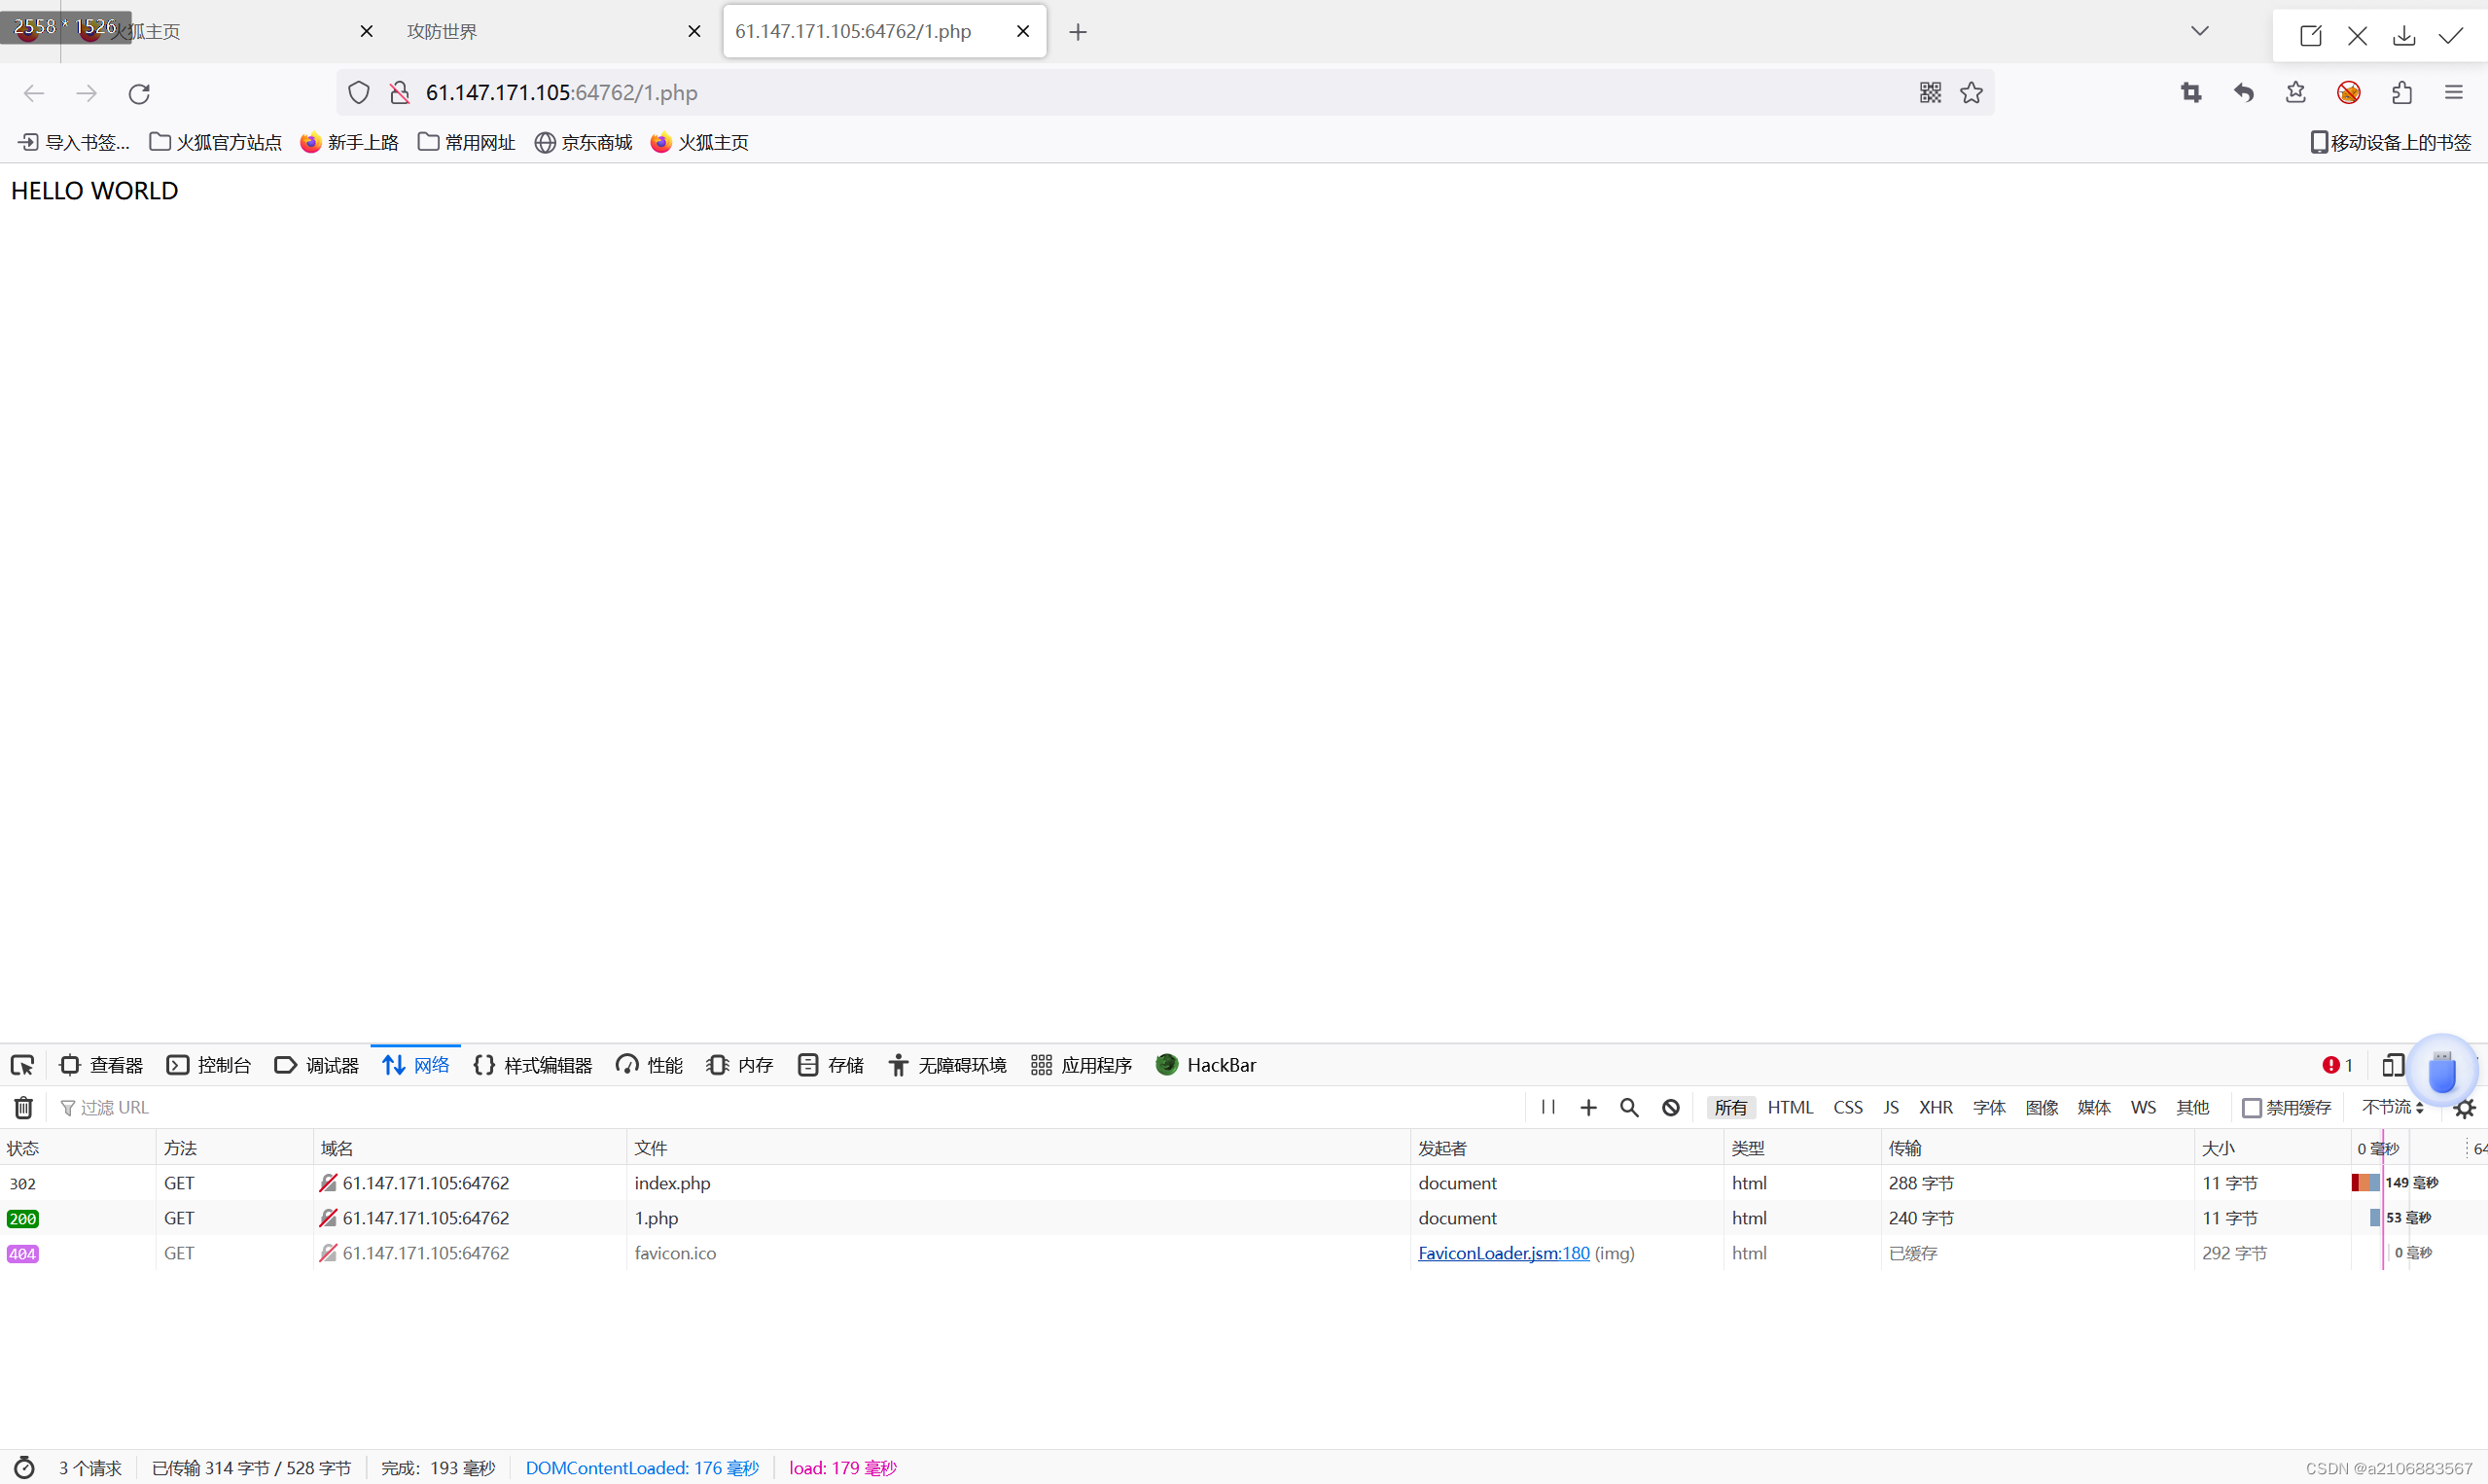Open network request search
Image resolution: width=2488 pixels, height=1484 pixels.
1629,1107
